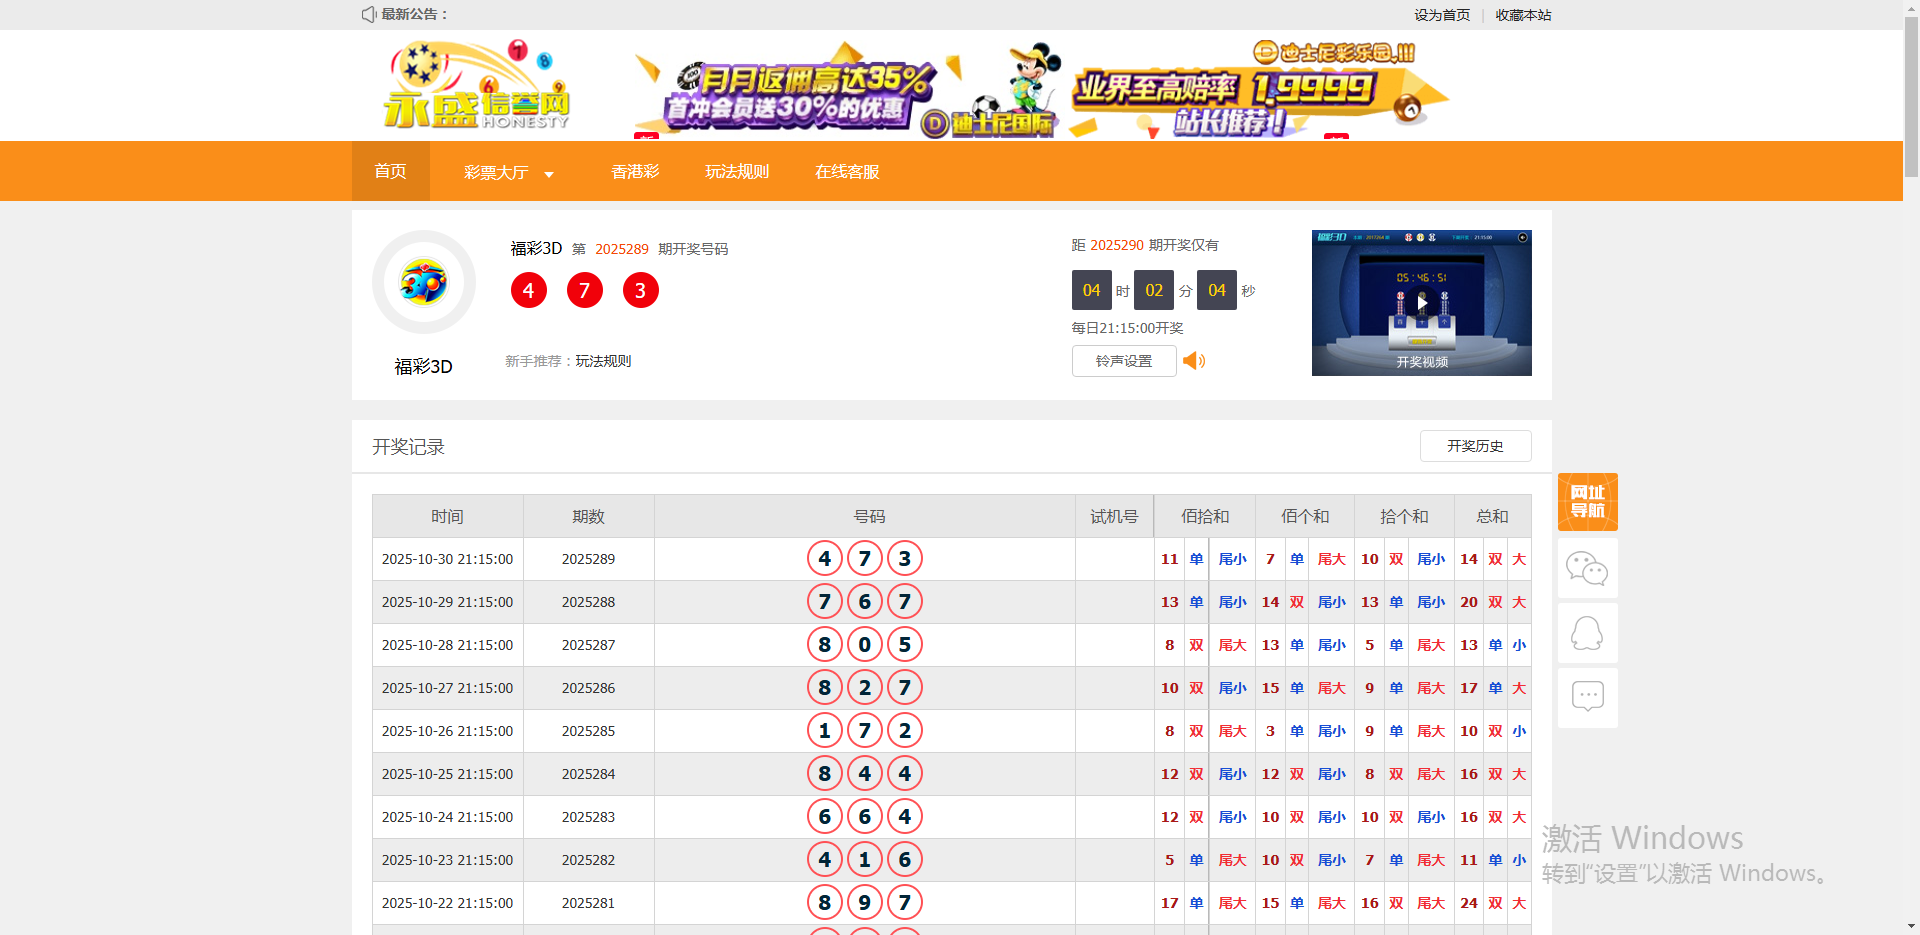Expand the 彩票大厅 dropdown menu
The width and height of the screenshot is (1920, 935).
[508, 172]
